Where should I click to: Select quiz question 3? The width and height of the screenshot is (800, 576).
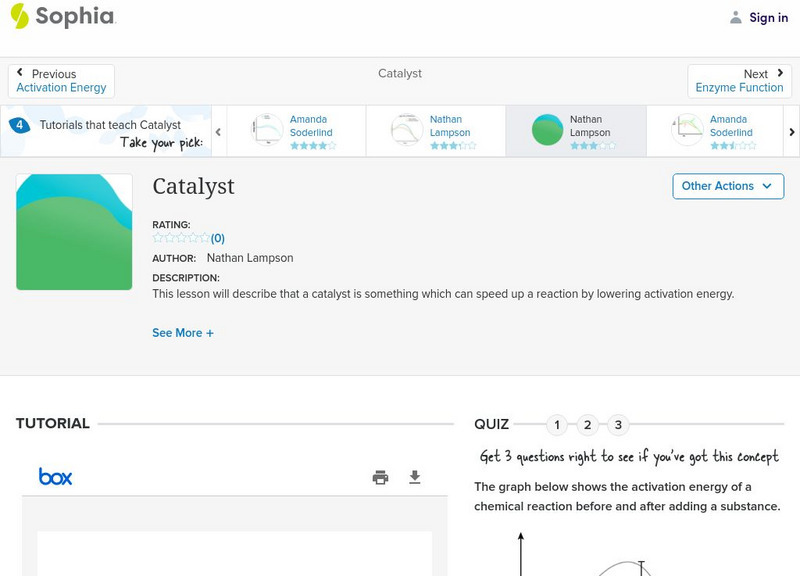[x=618, y=425]
